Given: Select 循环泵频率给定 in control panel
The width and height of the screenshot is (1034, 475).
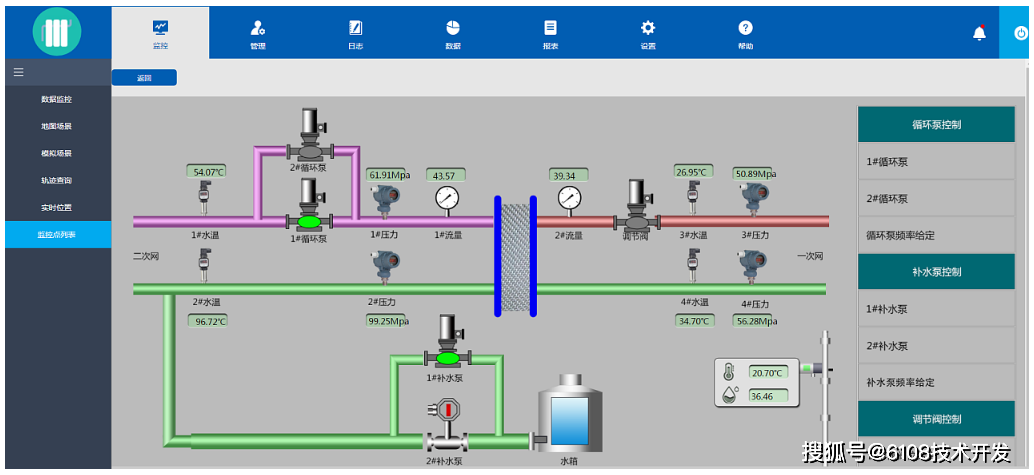Looking at the screenshot, I should pos(936,235).
